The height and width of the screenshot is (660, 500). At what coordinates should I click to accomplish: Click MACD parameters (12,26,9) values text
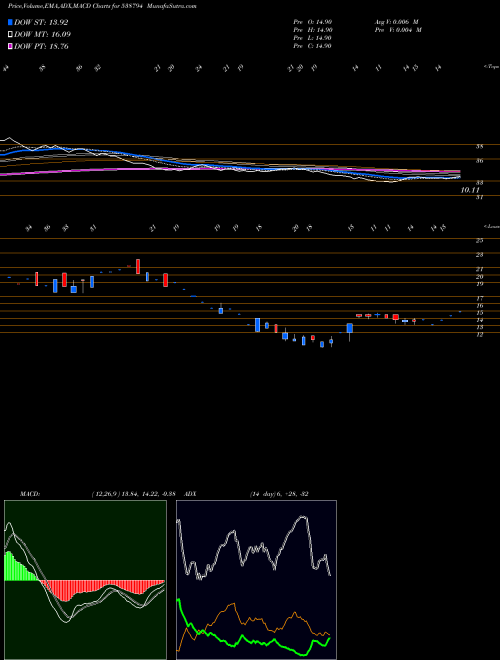click(133, 494)
